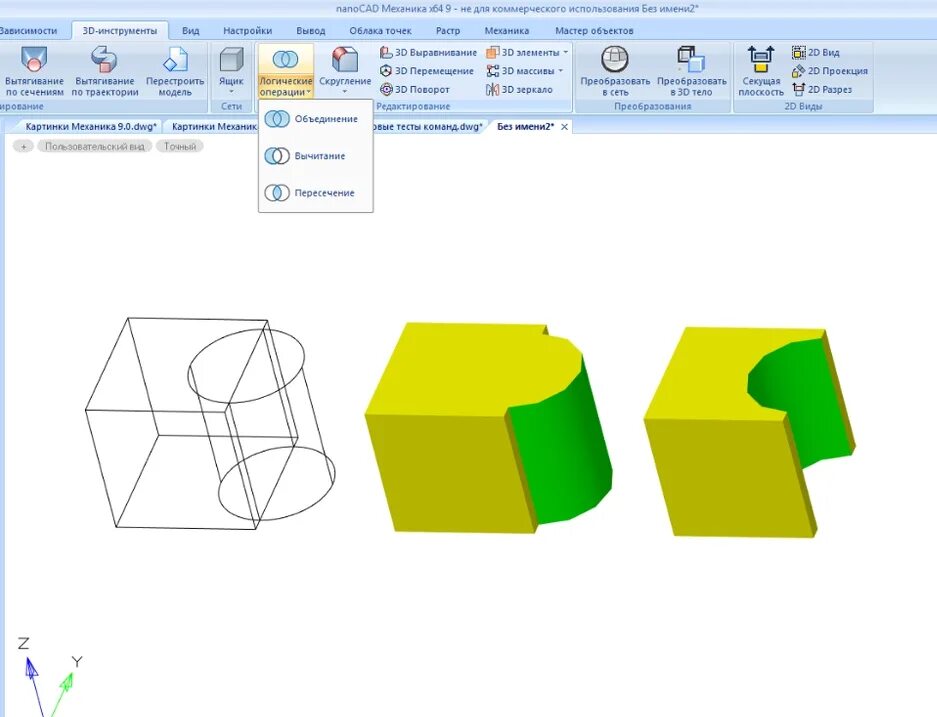Select the Extrude by sections tool icon

coord(33,60)
